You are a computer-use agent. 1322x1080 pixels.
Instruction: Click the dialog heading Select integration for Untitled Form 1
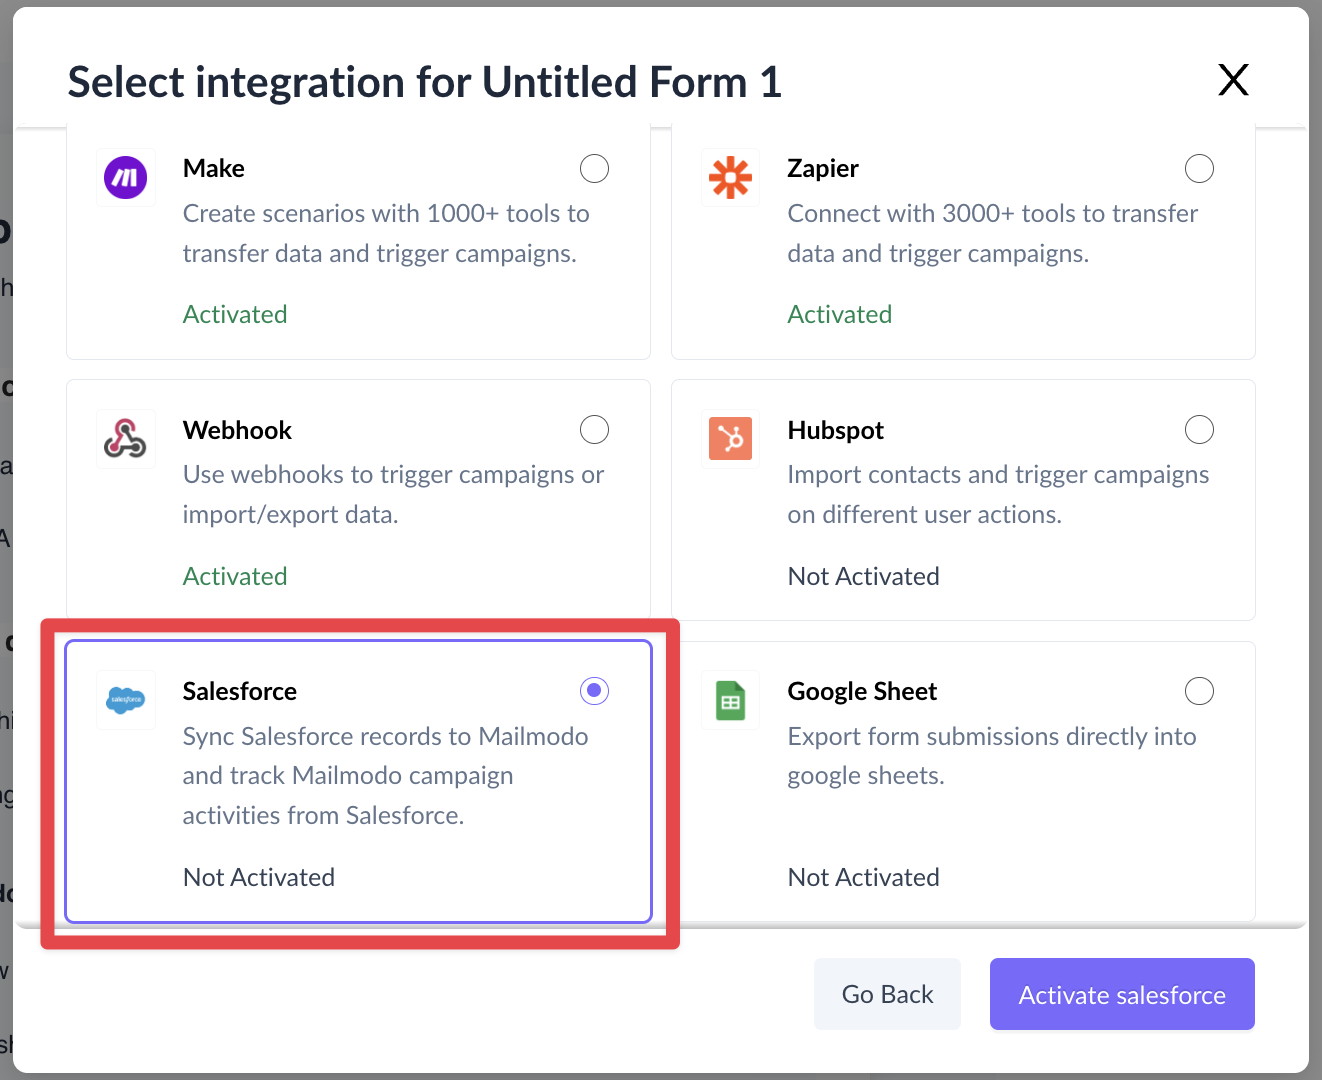point(425,82)
